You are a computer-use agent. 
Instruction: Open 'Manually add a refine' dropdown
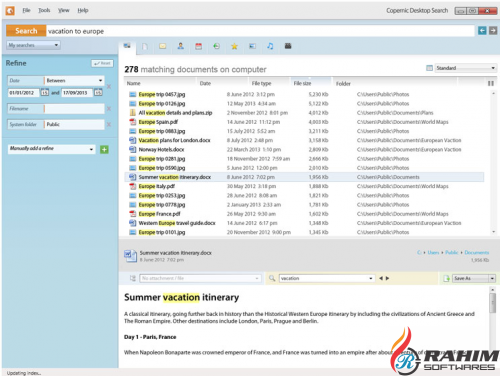point(52,149)
